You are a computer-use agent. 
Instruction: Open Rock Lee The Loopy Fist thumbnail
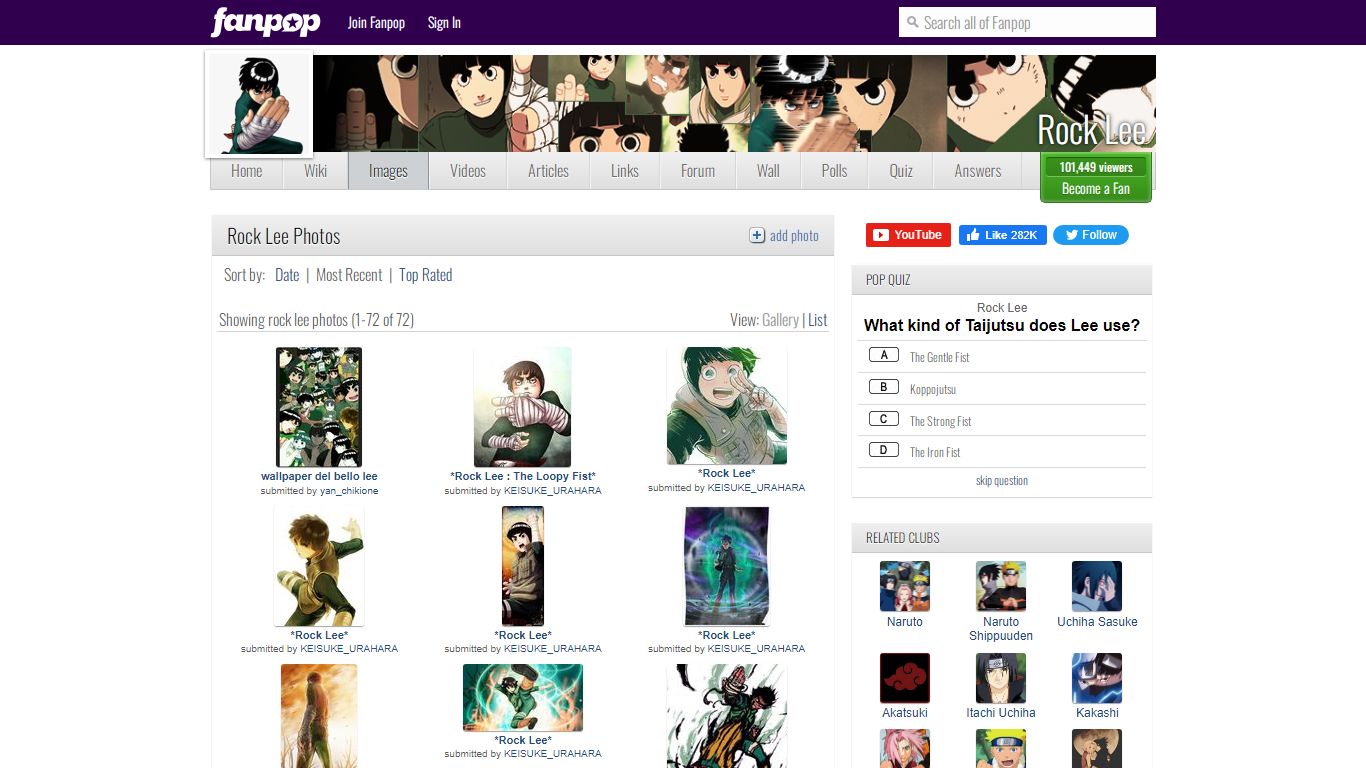[523, 407]
